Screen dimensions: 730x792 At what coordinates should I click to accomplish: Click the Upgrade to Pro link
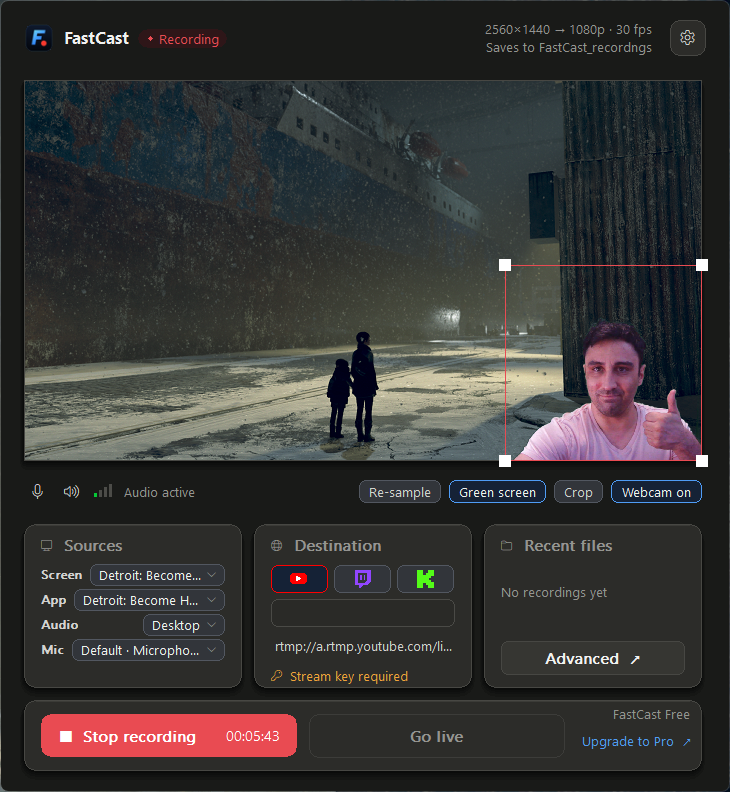pyautogui.click(x=636, y=741)
